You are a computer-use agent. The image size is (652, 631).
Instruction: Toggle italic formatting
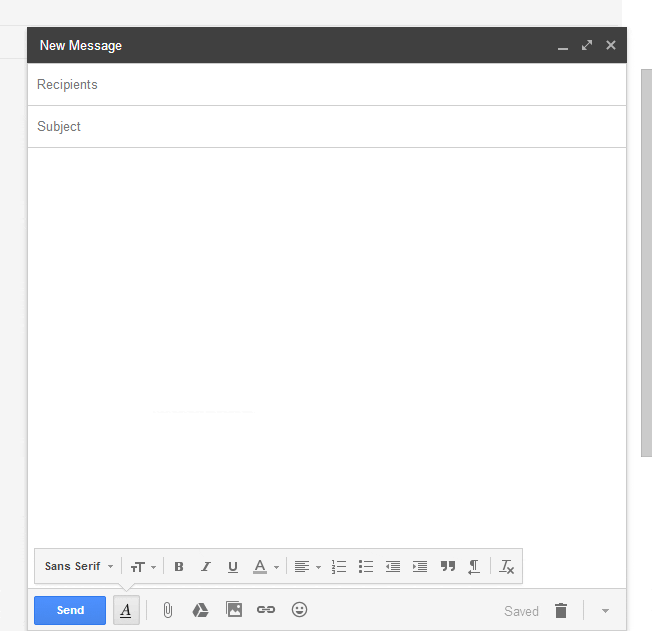206,567
